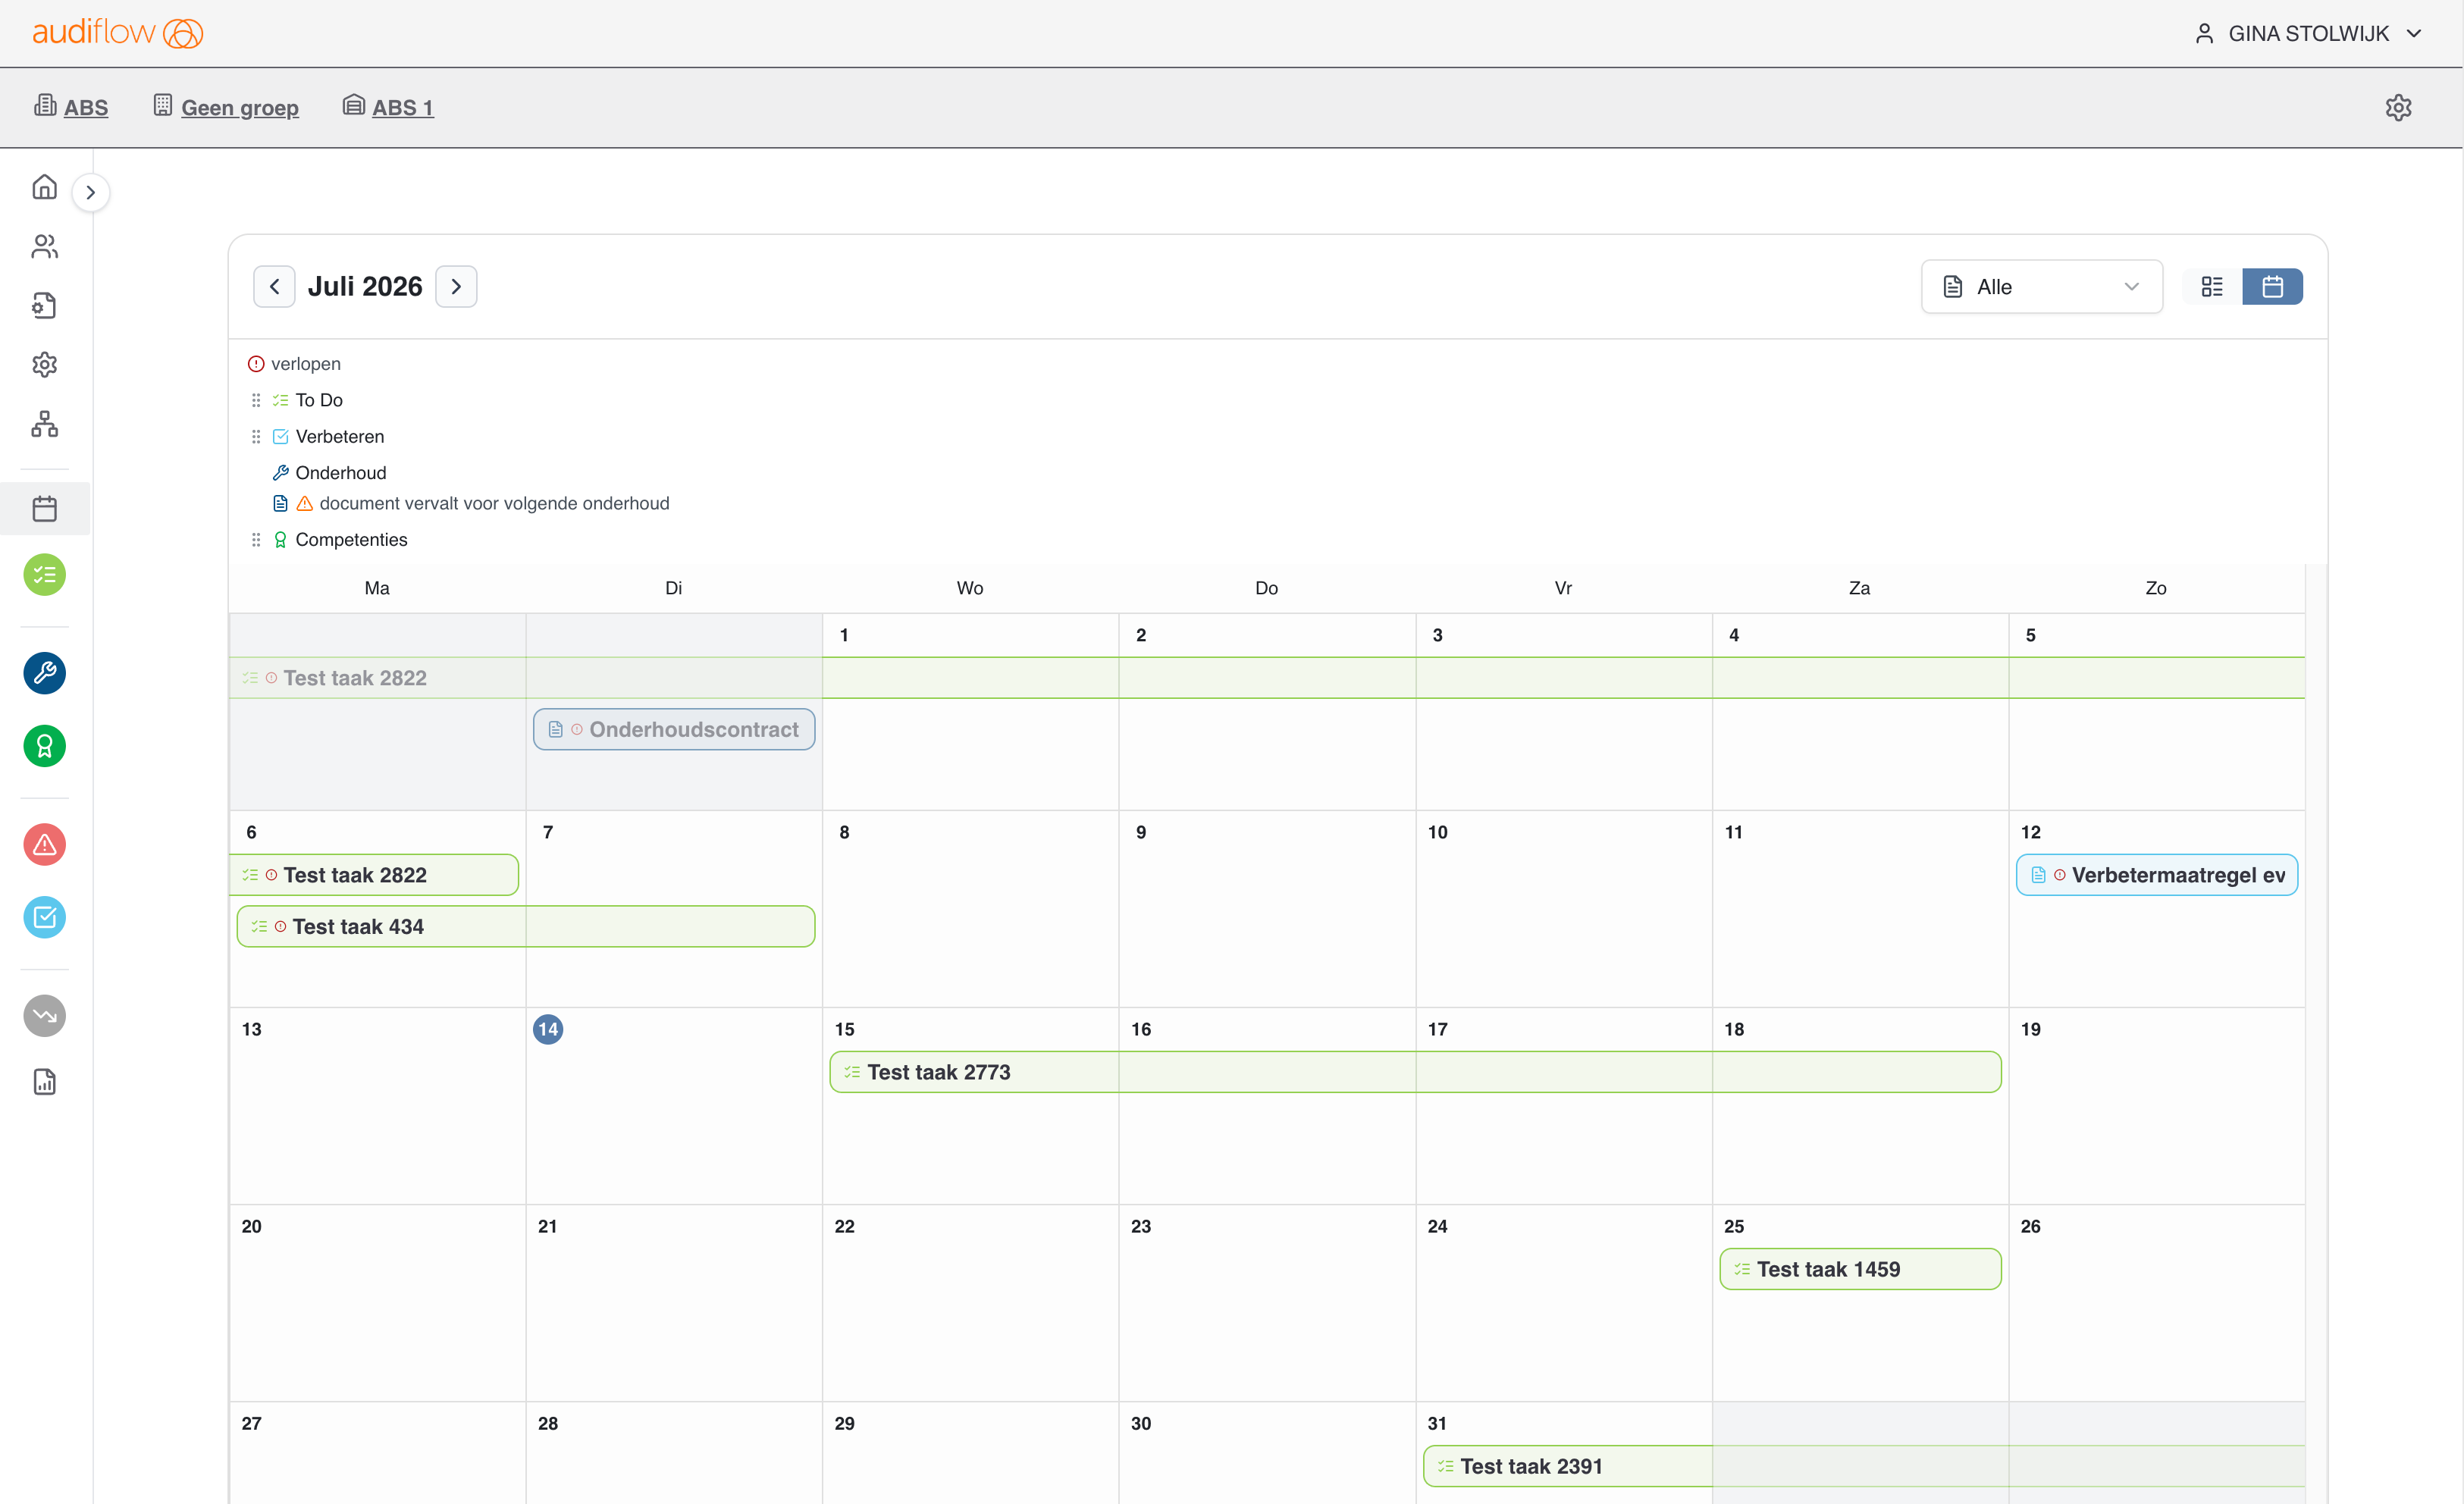Open the home icon in sidebar
The height and width of the screenshot is (1504, 2464).
click(45, 187)
